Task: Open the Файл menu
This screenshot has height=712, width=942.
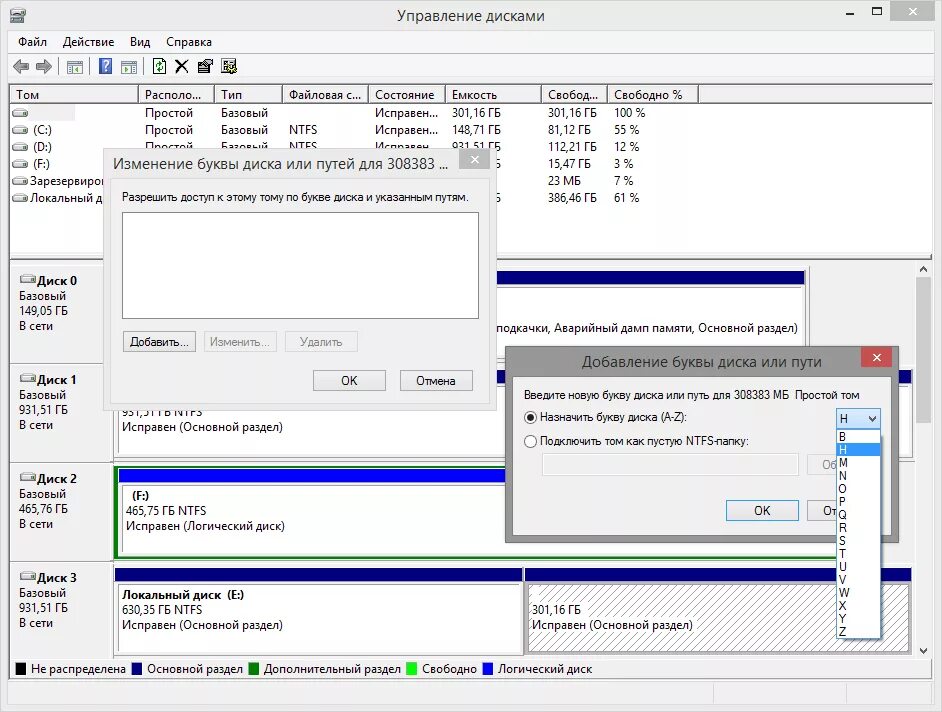Action: coord(32,42)
